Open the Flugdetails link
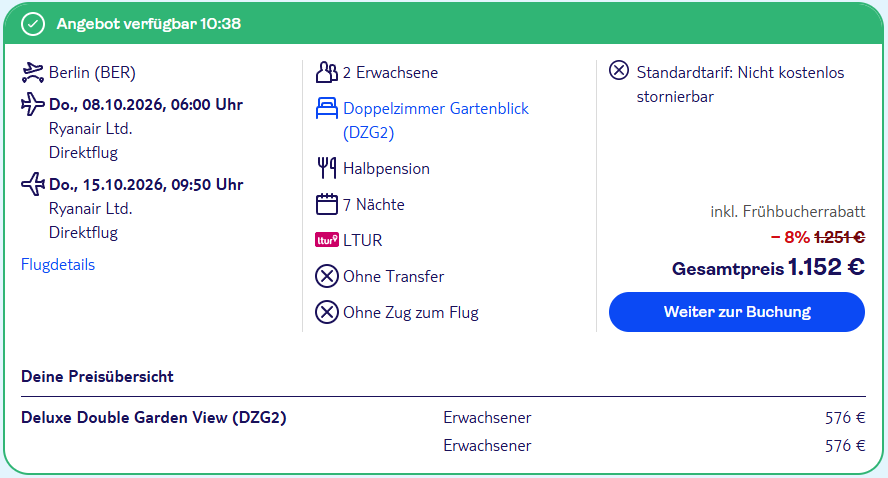This screenshot has height=478, width=888. [x=58, y=264]
